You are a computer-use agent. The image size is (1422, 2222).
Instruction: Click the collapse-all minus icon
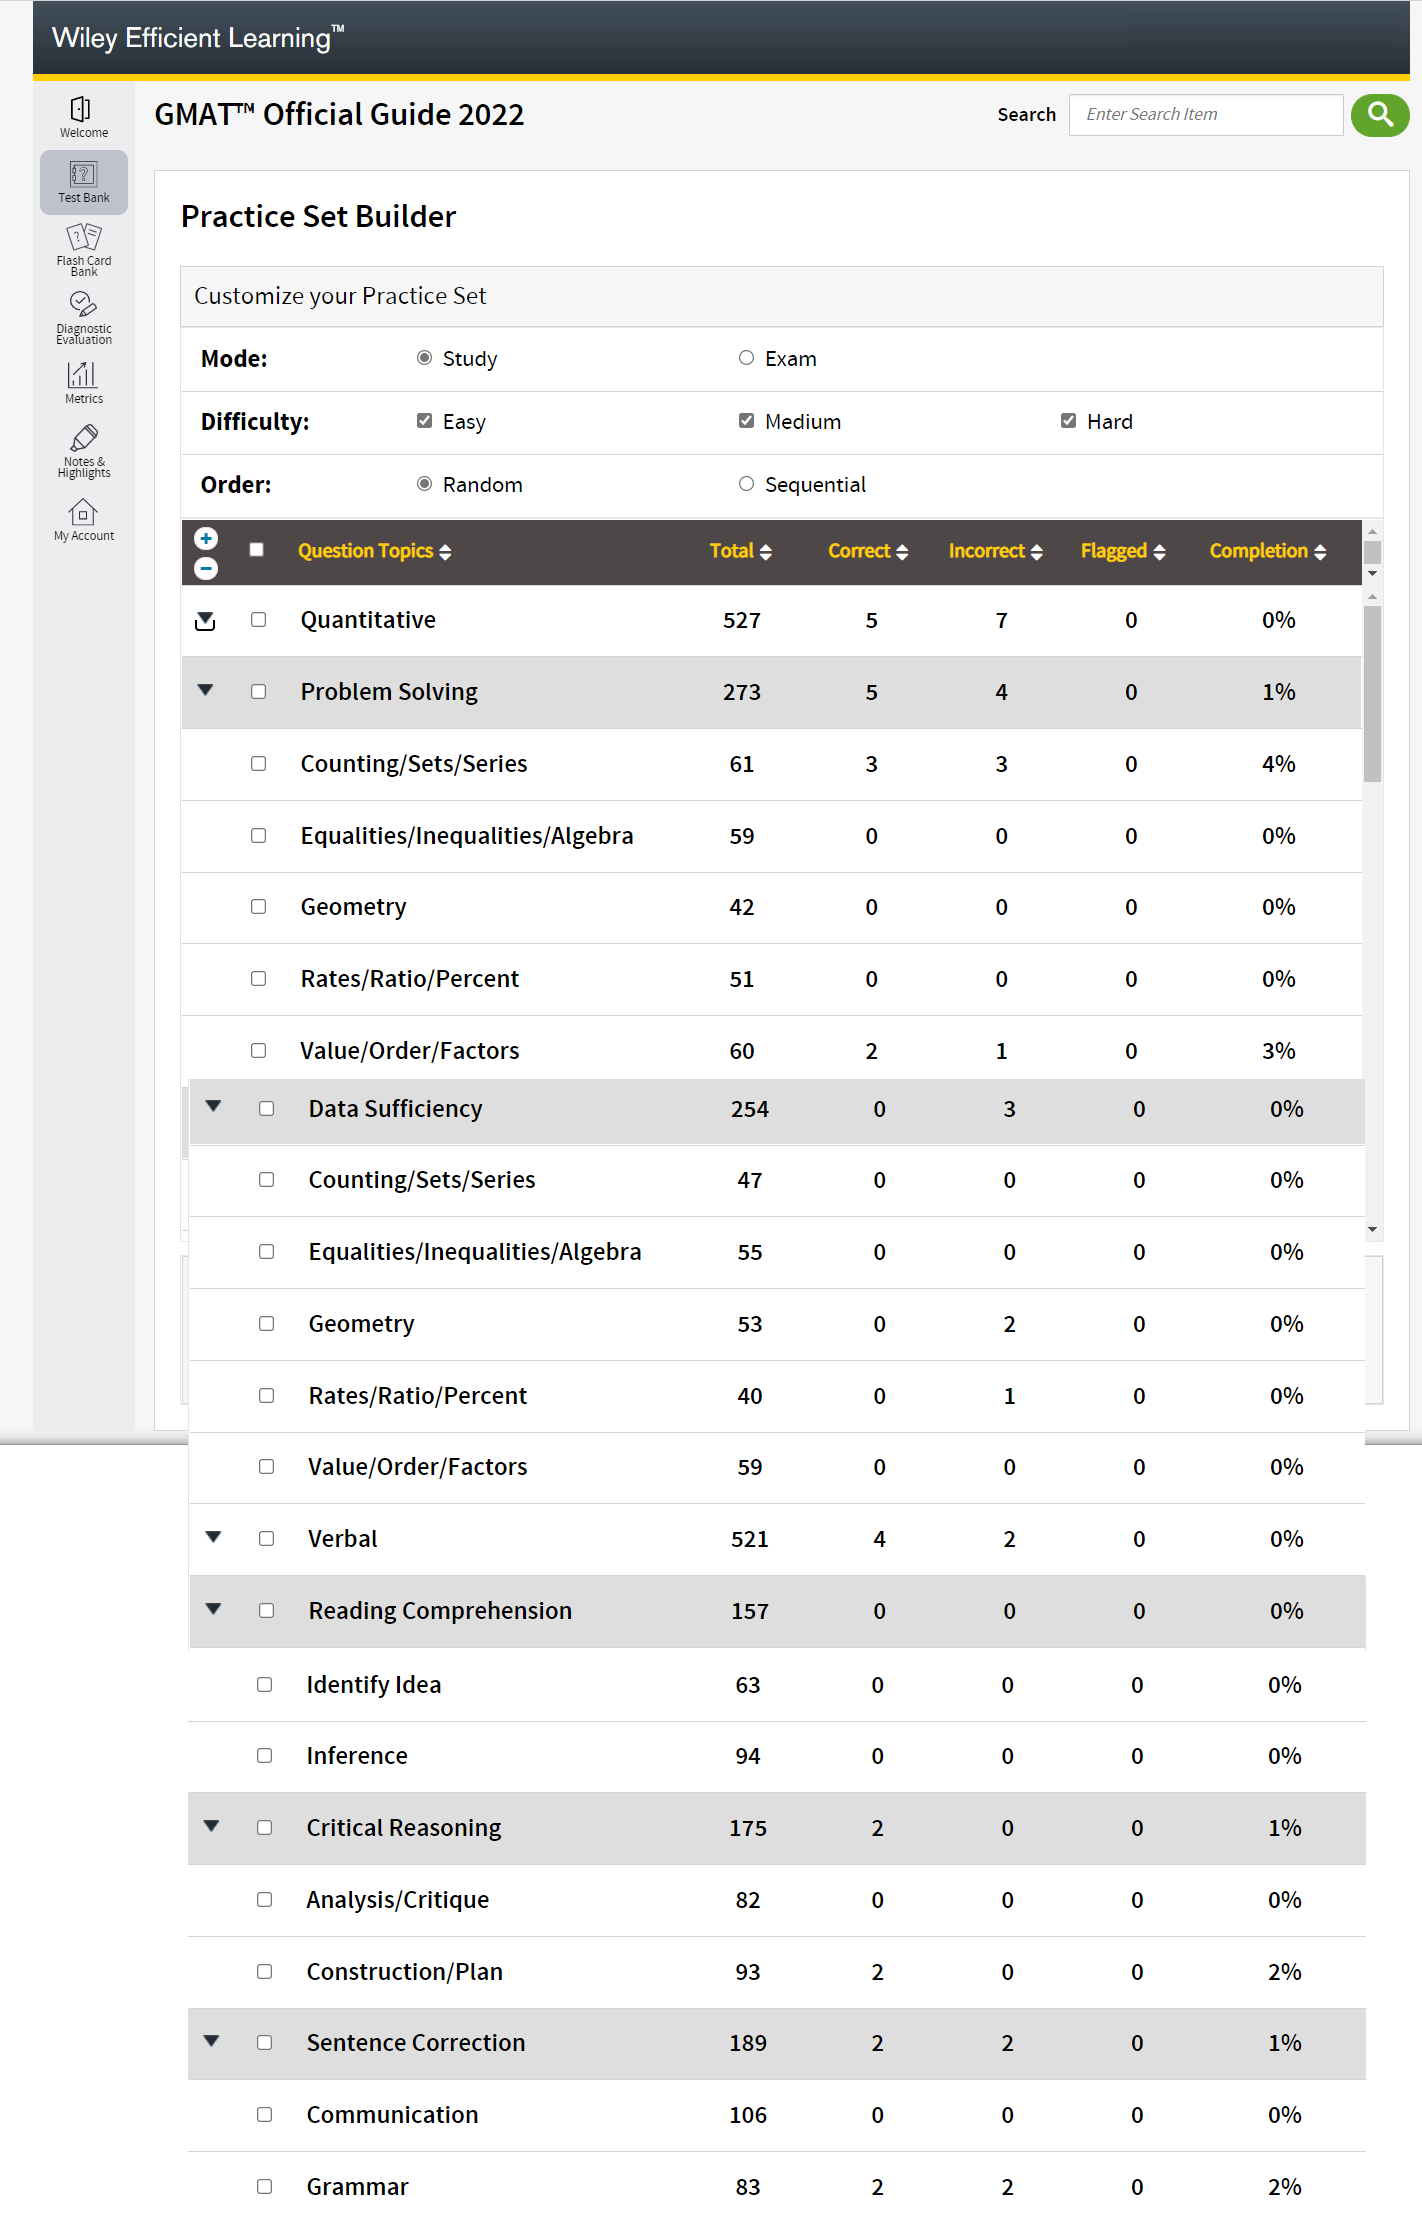206,569
